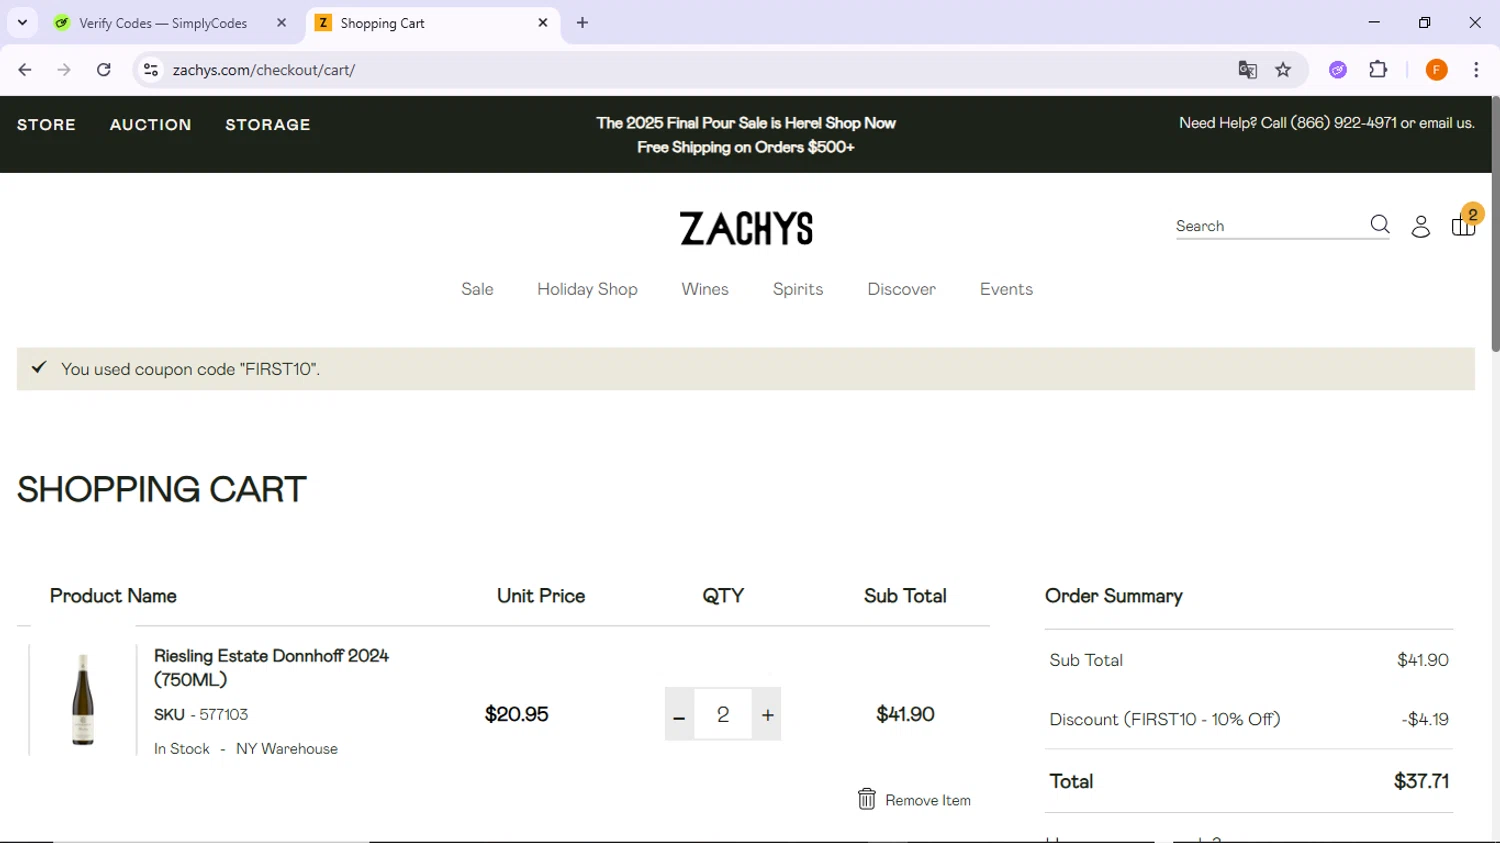This screenshot has height=843, width=1500.
Task: Increase Riesling quantity with plus button
Action: click(767, 714)
